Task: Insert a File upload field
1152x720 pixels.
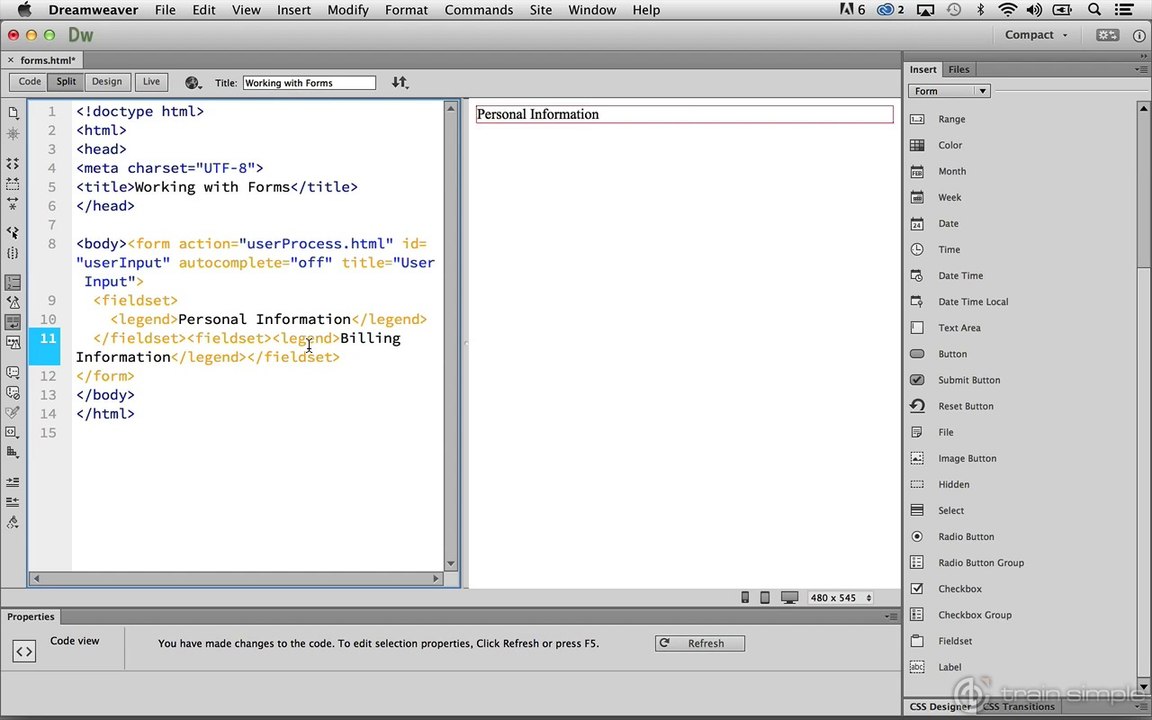Action: (946, 432)
